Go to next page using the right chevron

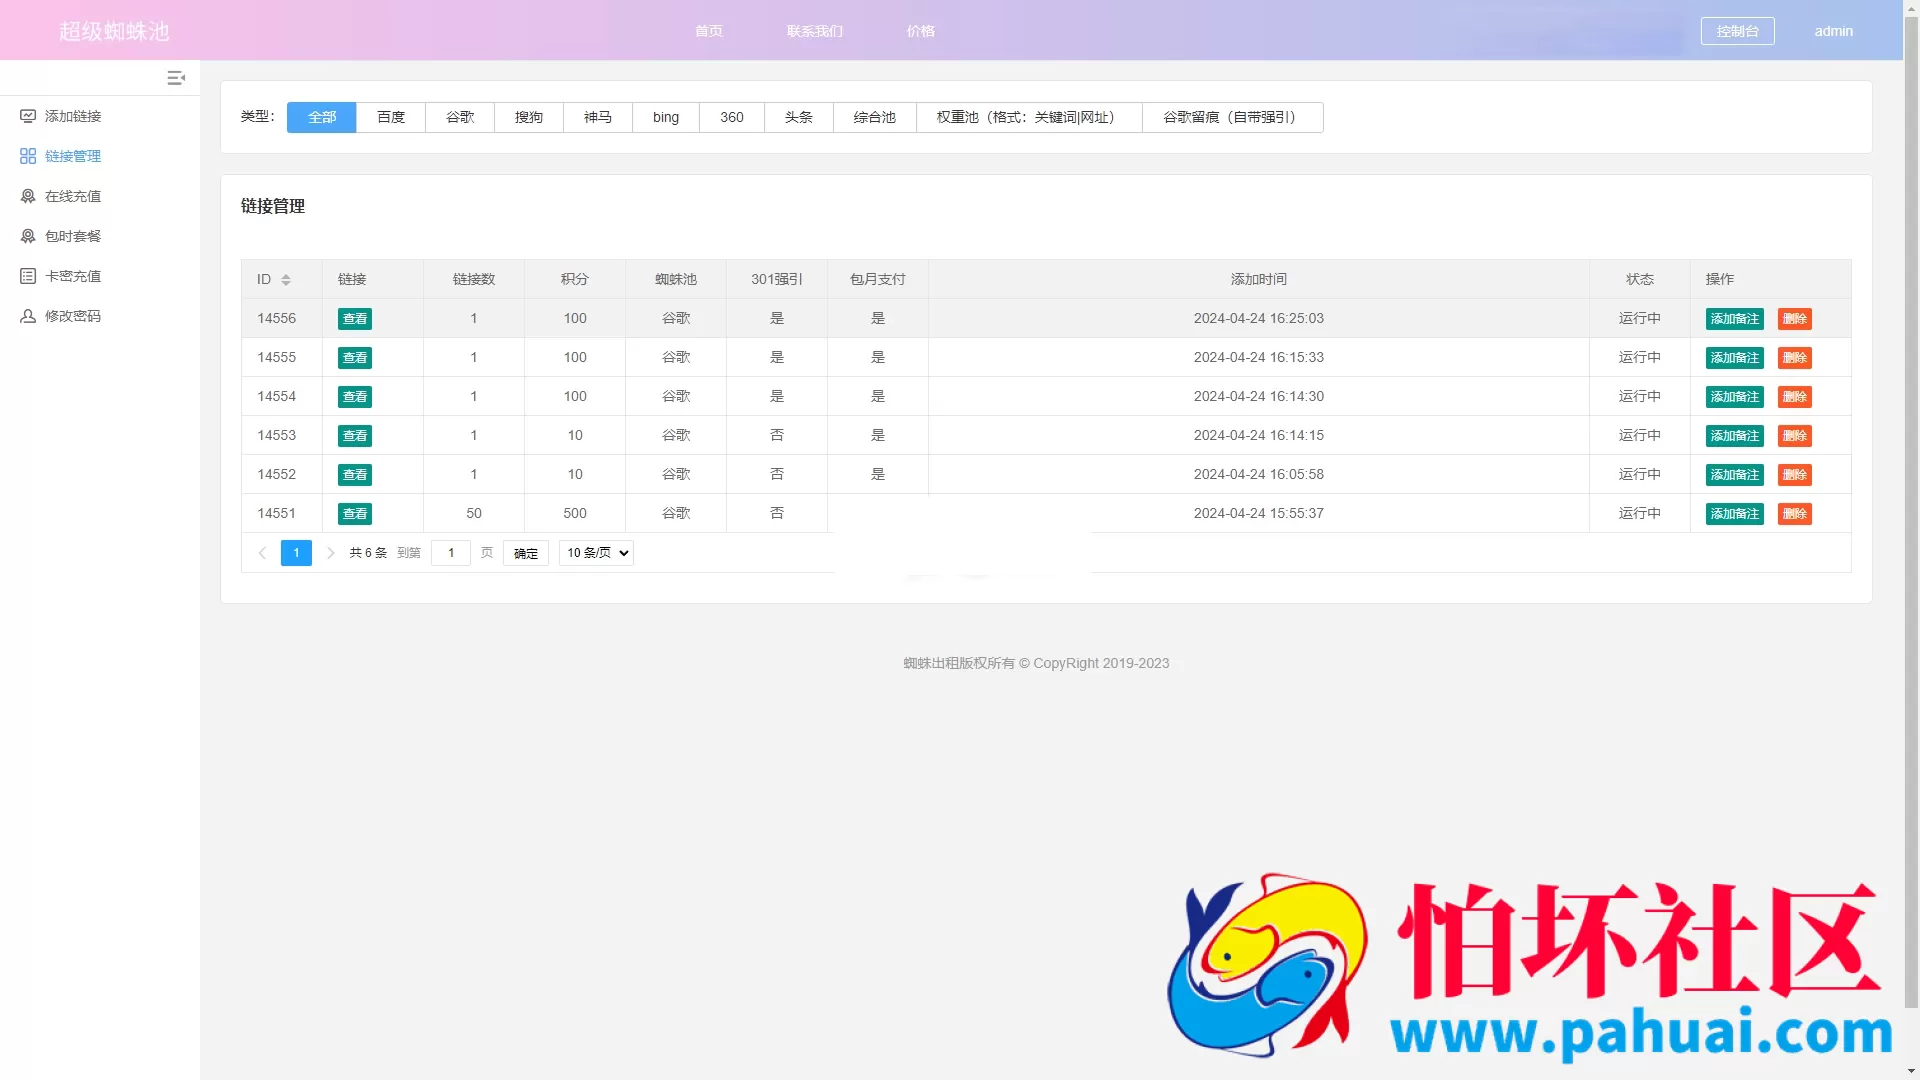331,553
